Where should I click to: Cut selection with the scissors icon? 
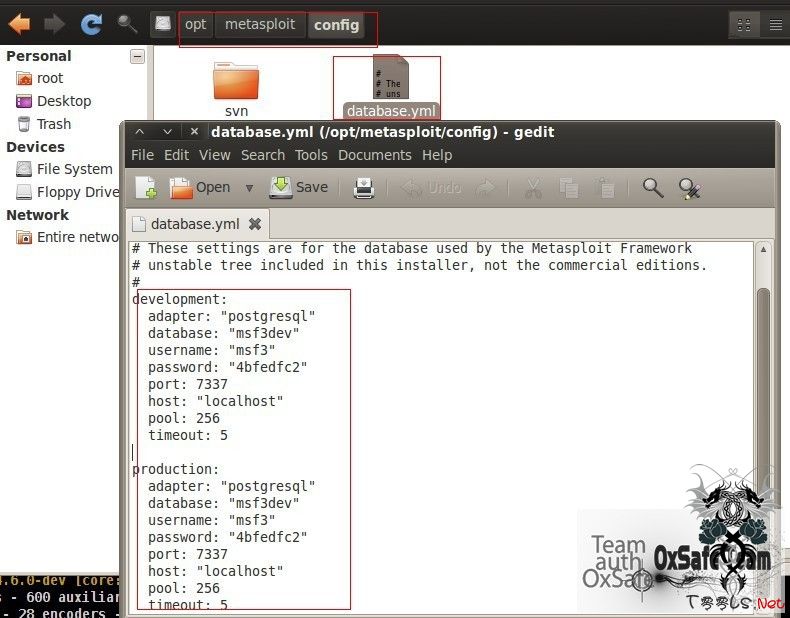click(533, 188)
